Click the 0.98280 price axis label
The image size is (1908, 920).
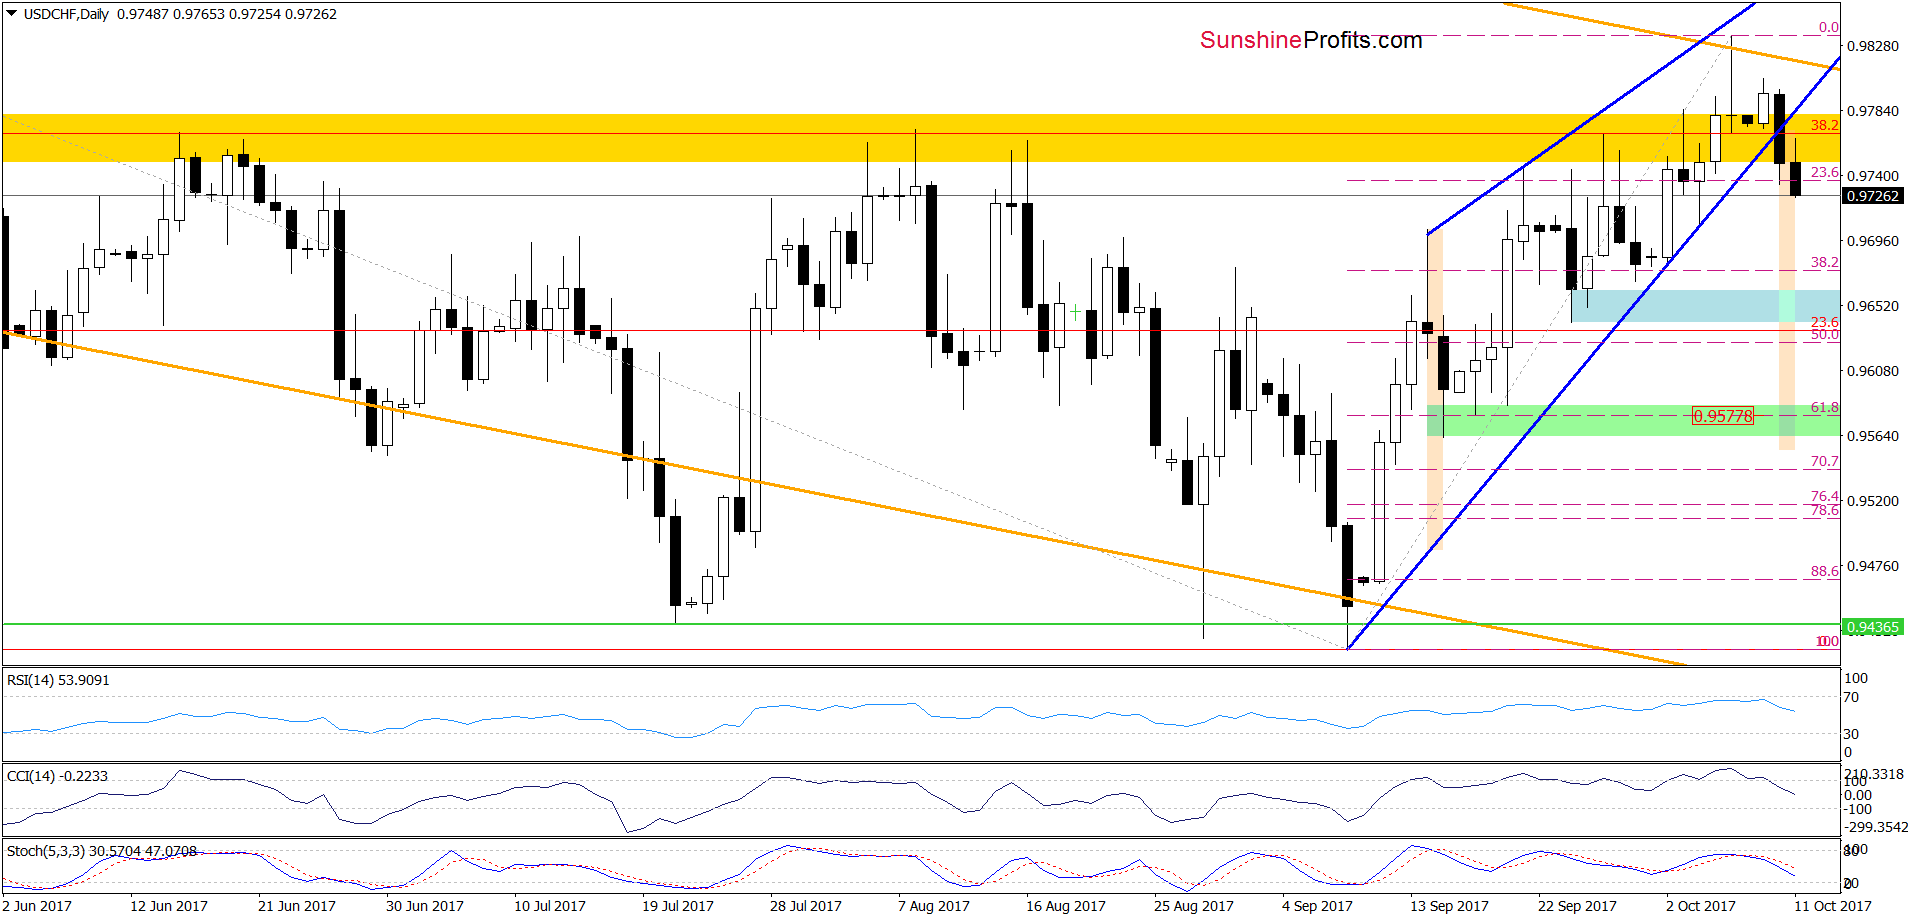click(x=1872, y=46)
